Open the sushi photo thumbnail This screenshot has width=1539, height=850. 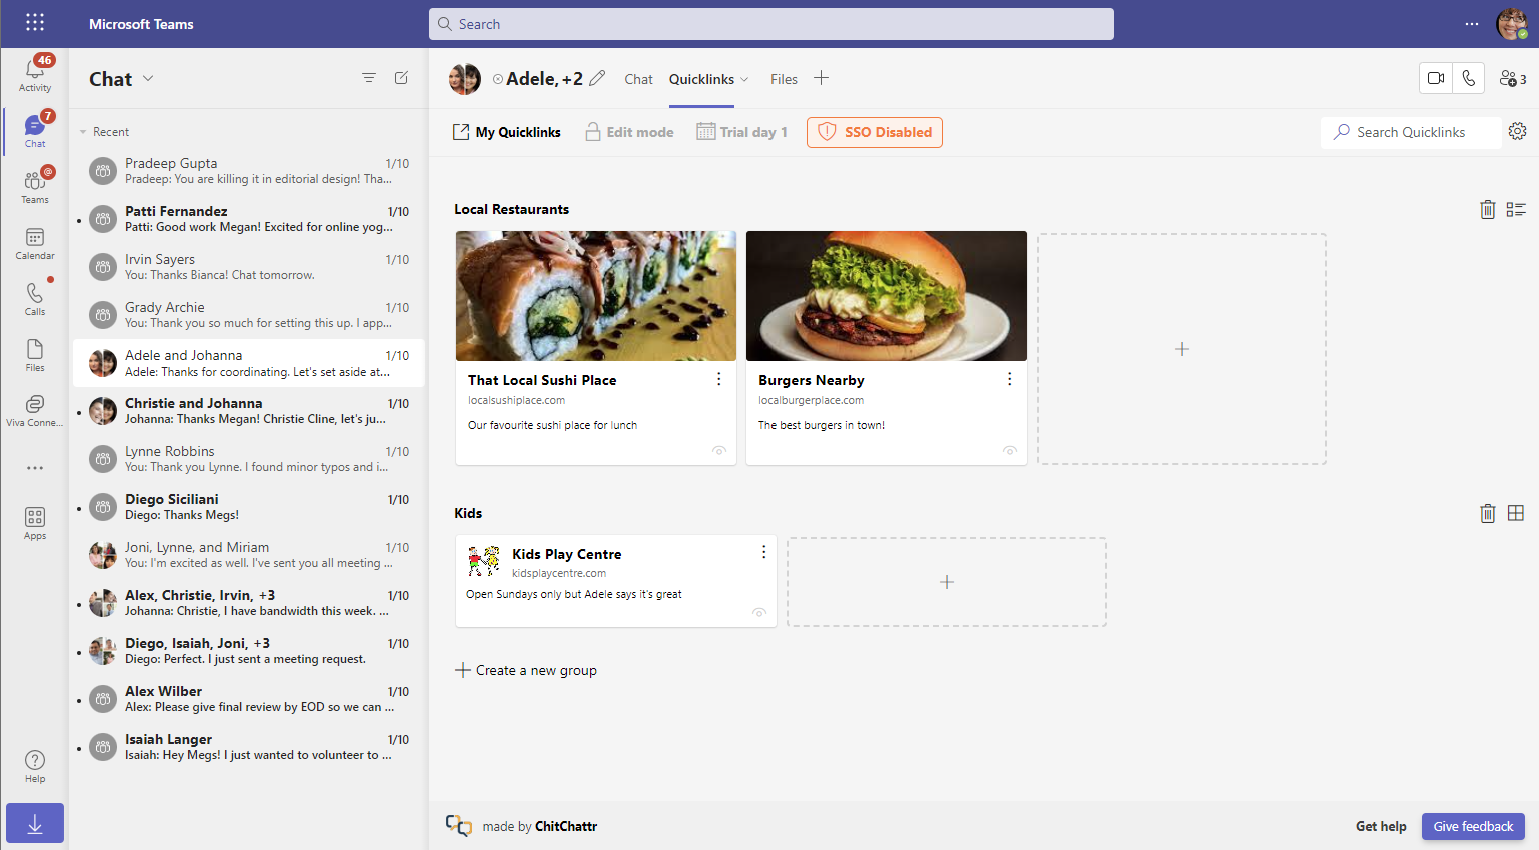tap(596, 296)
